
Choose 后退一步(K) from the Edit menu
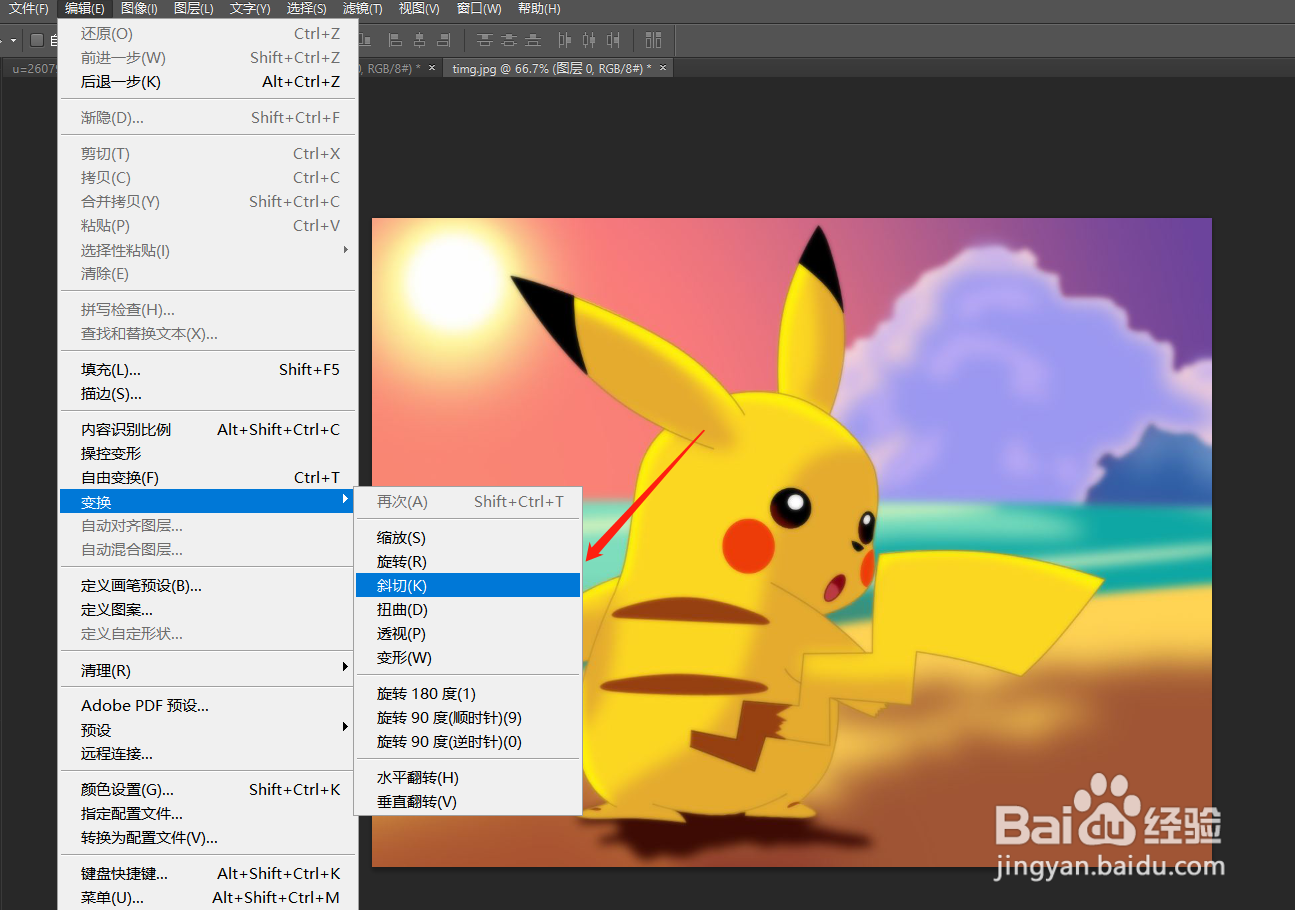[207, 82]
